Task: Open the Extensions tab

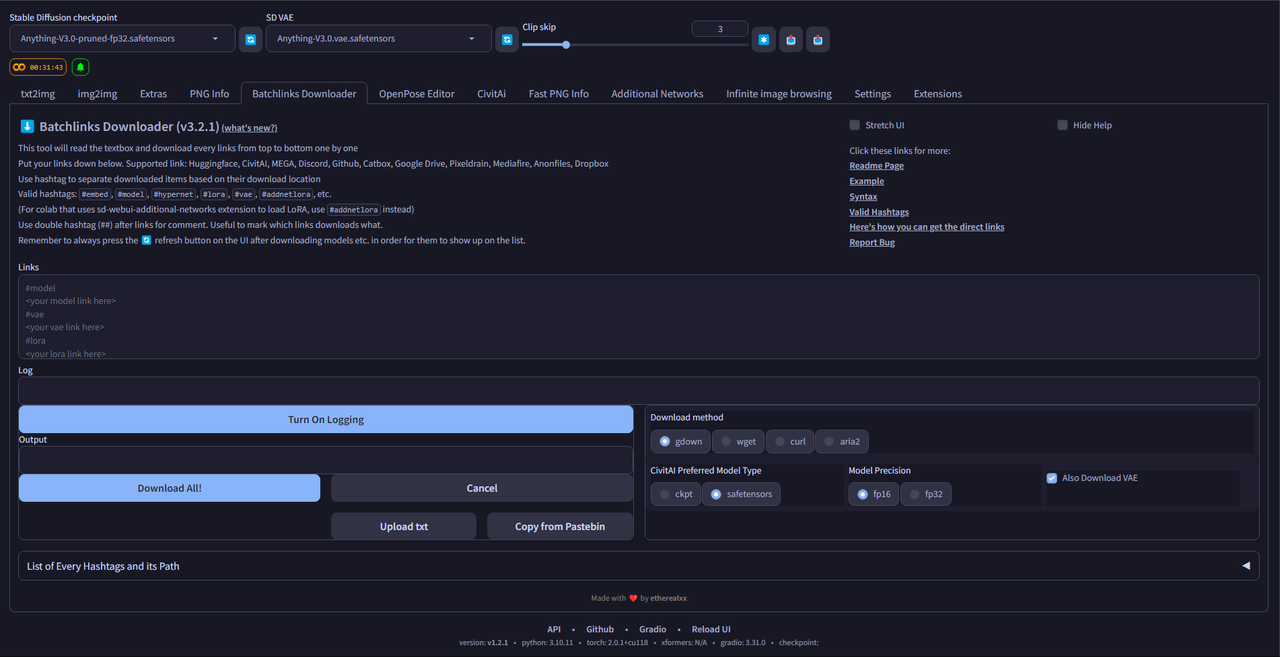Action: pyautogui.click(x=937, y=93)
